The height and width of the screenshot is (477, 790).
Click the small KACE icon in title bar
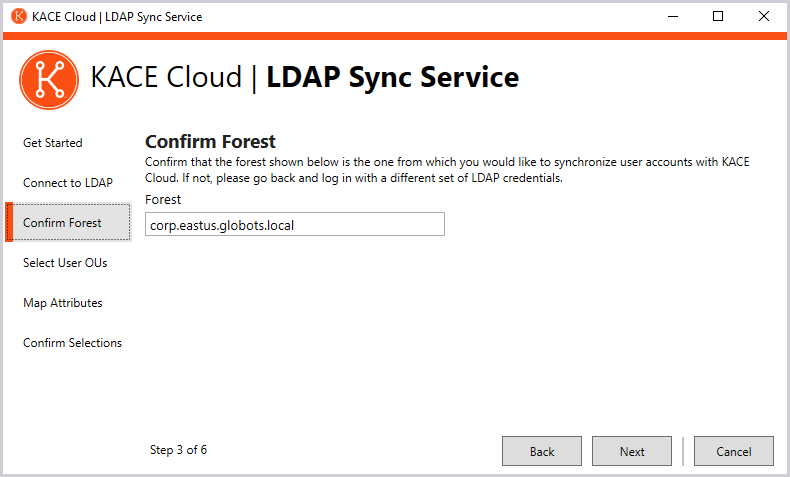pos(18,16)
